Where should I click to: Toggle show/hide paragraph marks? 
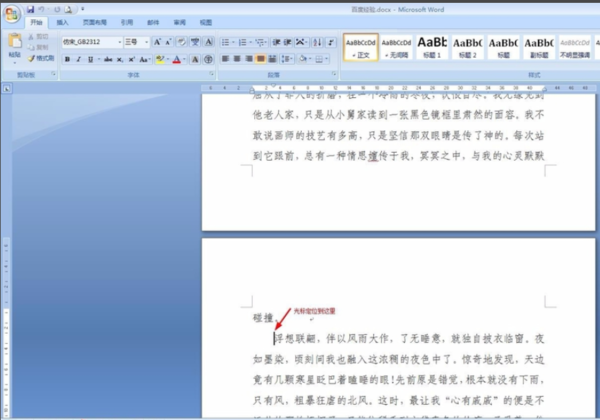tap(331, 42)
